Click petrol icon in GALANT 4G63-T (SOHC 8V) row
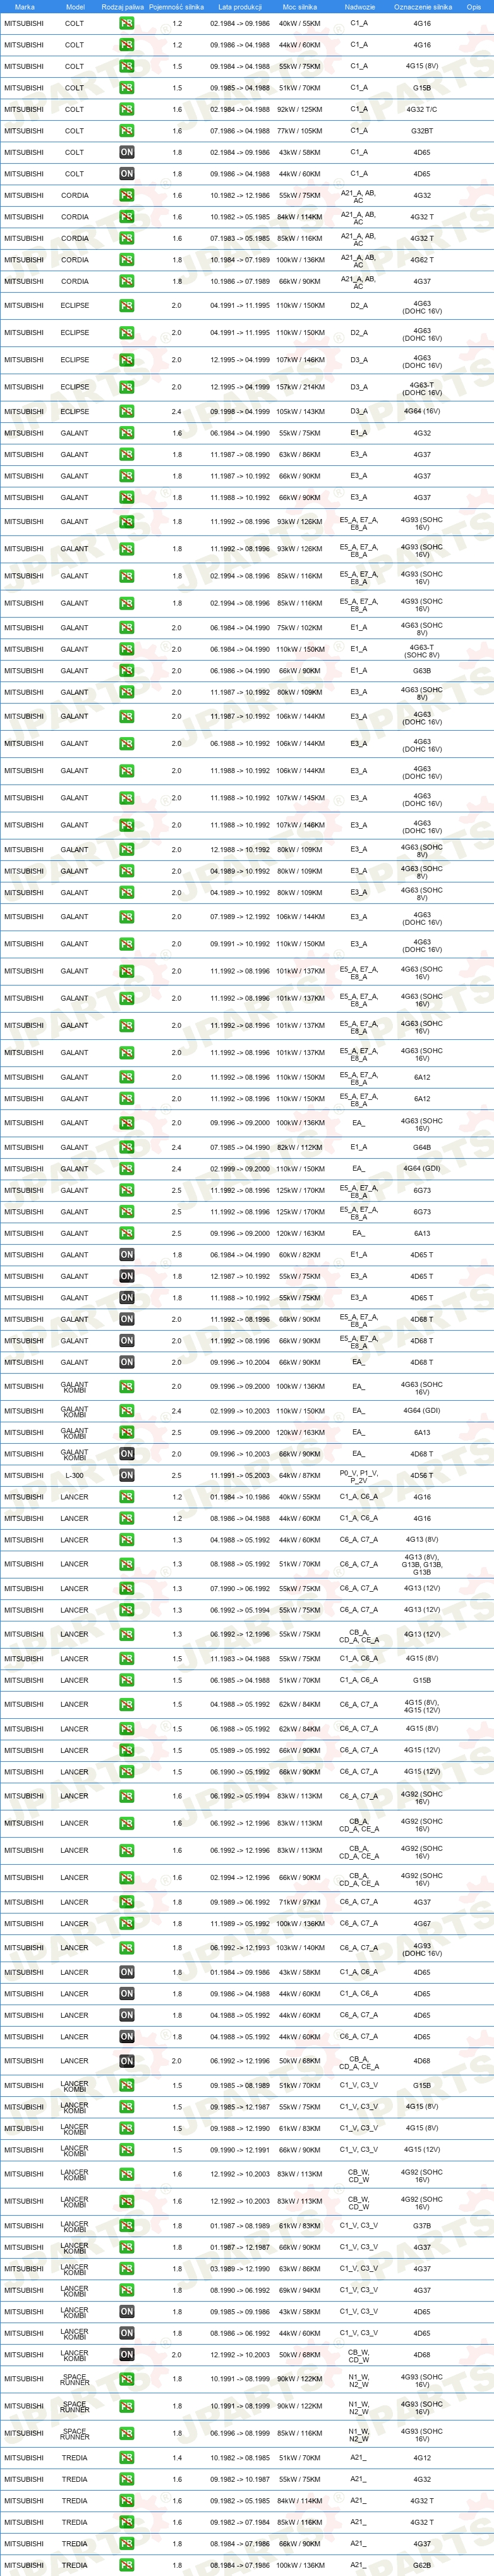 pyautogui.click(x=126, y=650)
